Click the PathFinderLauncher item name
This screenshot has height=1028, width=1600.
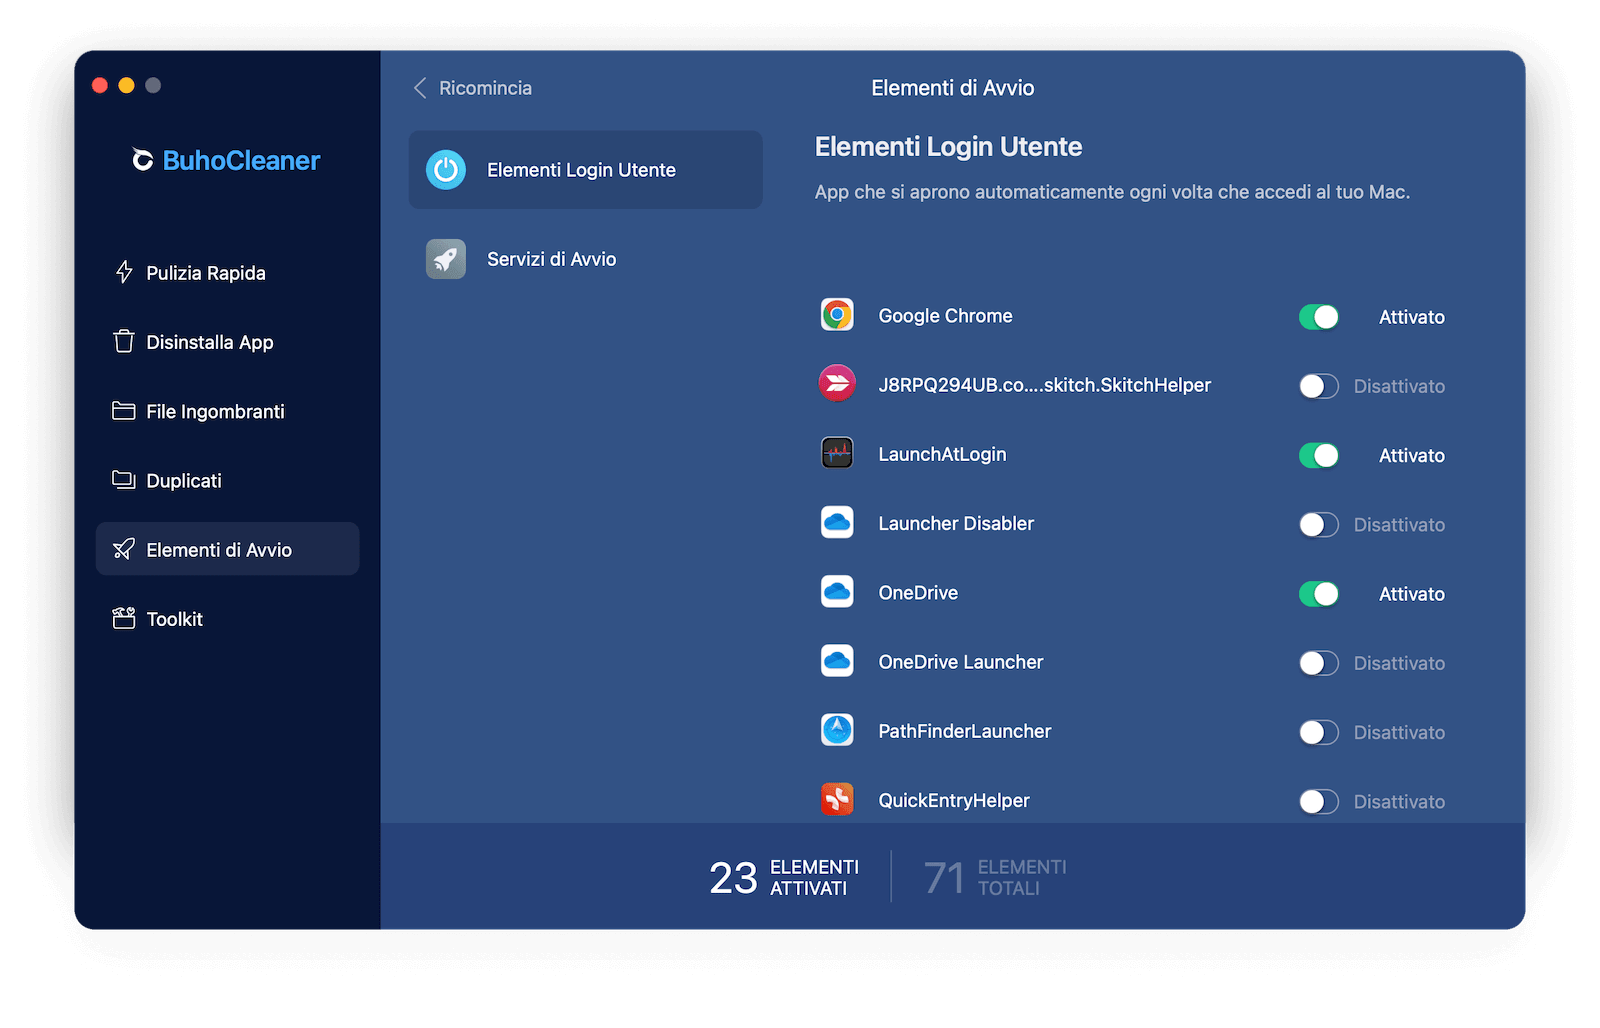point(964,731)
